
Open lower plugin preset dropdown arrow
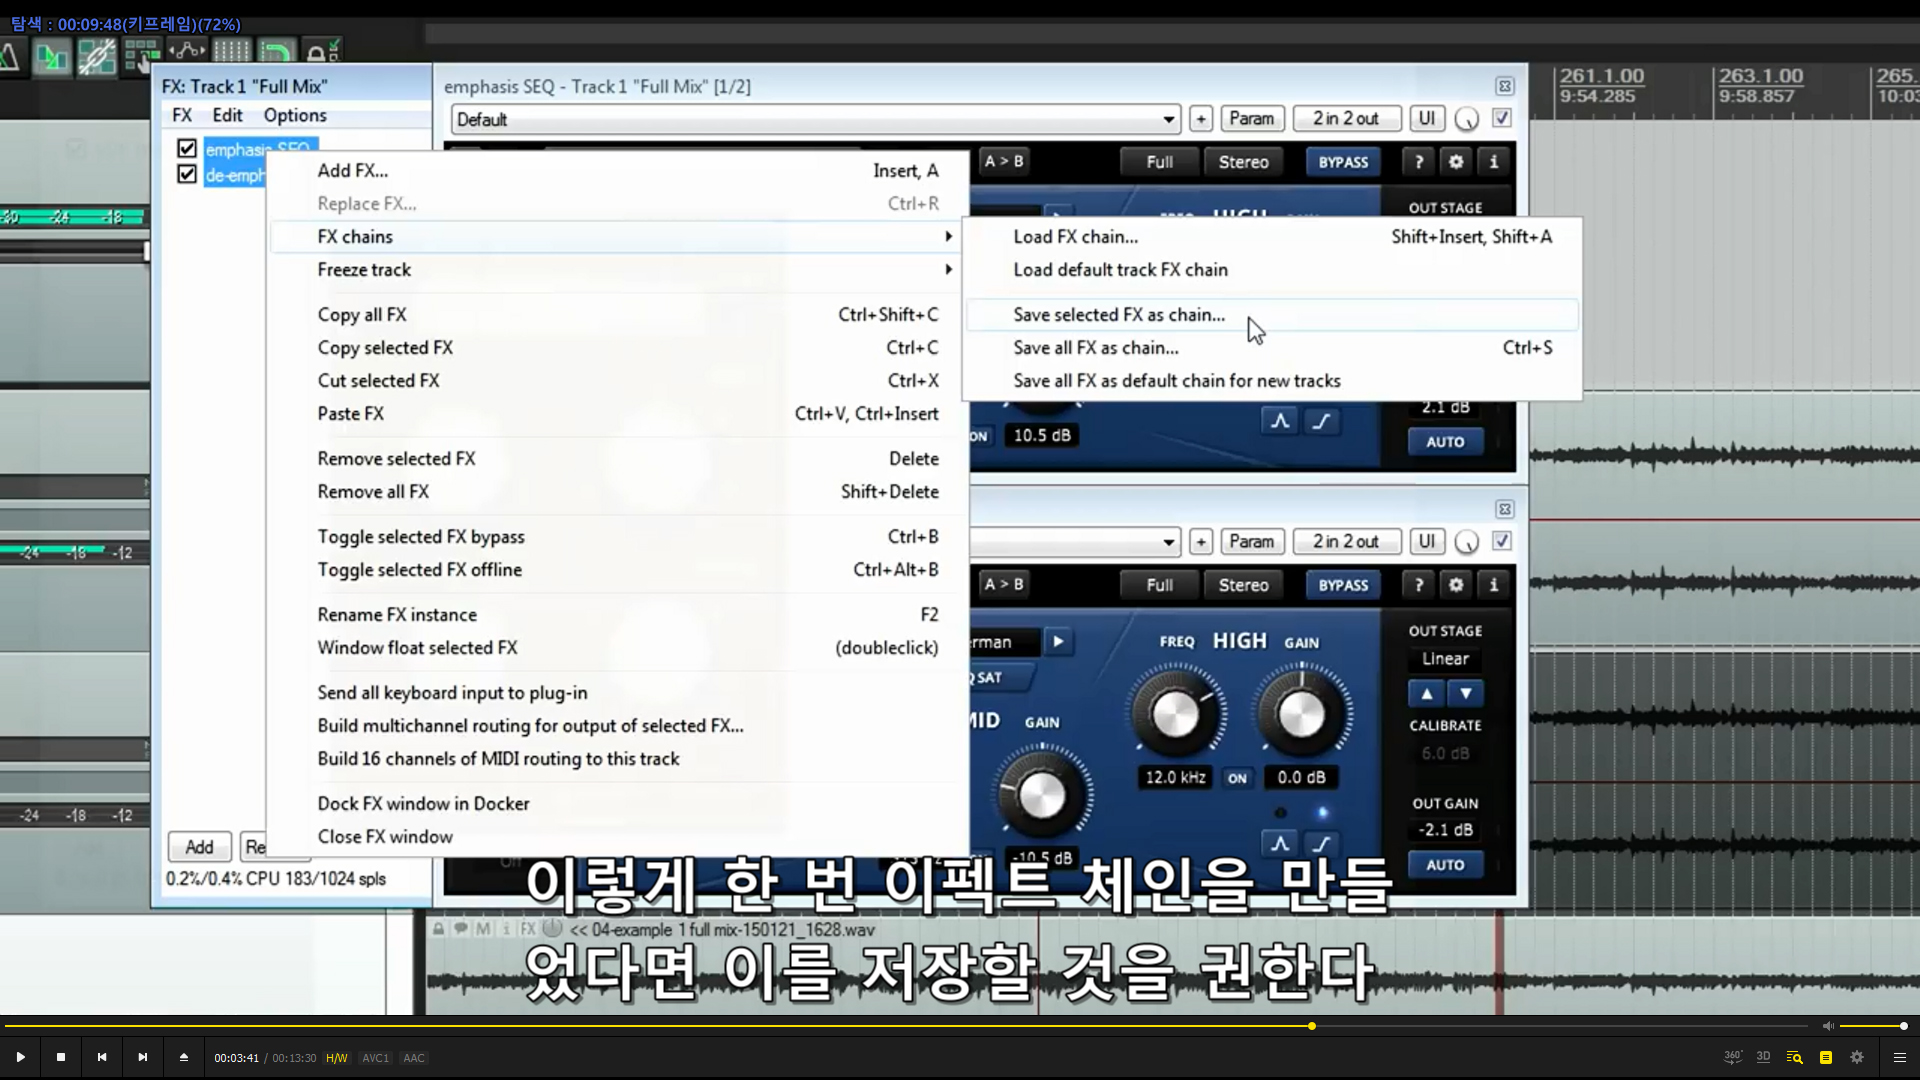click(x=1168, y=542)
